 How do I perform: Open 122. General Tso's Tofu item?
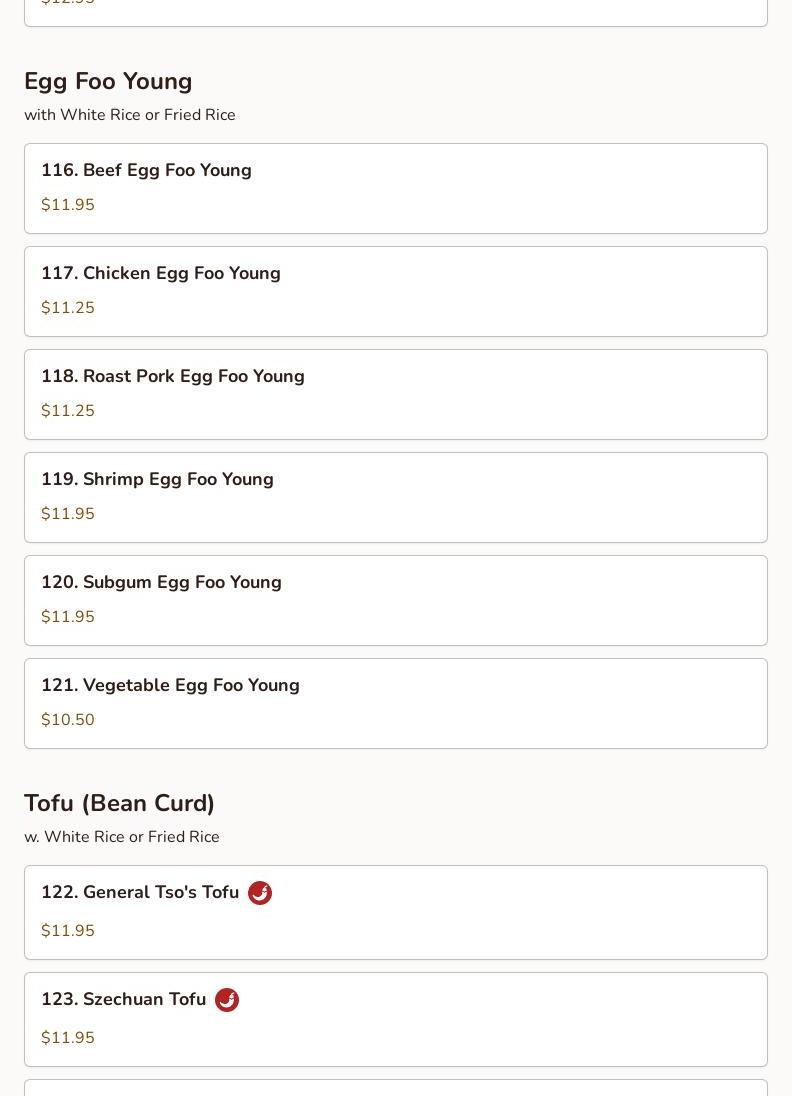point(396,912)
